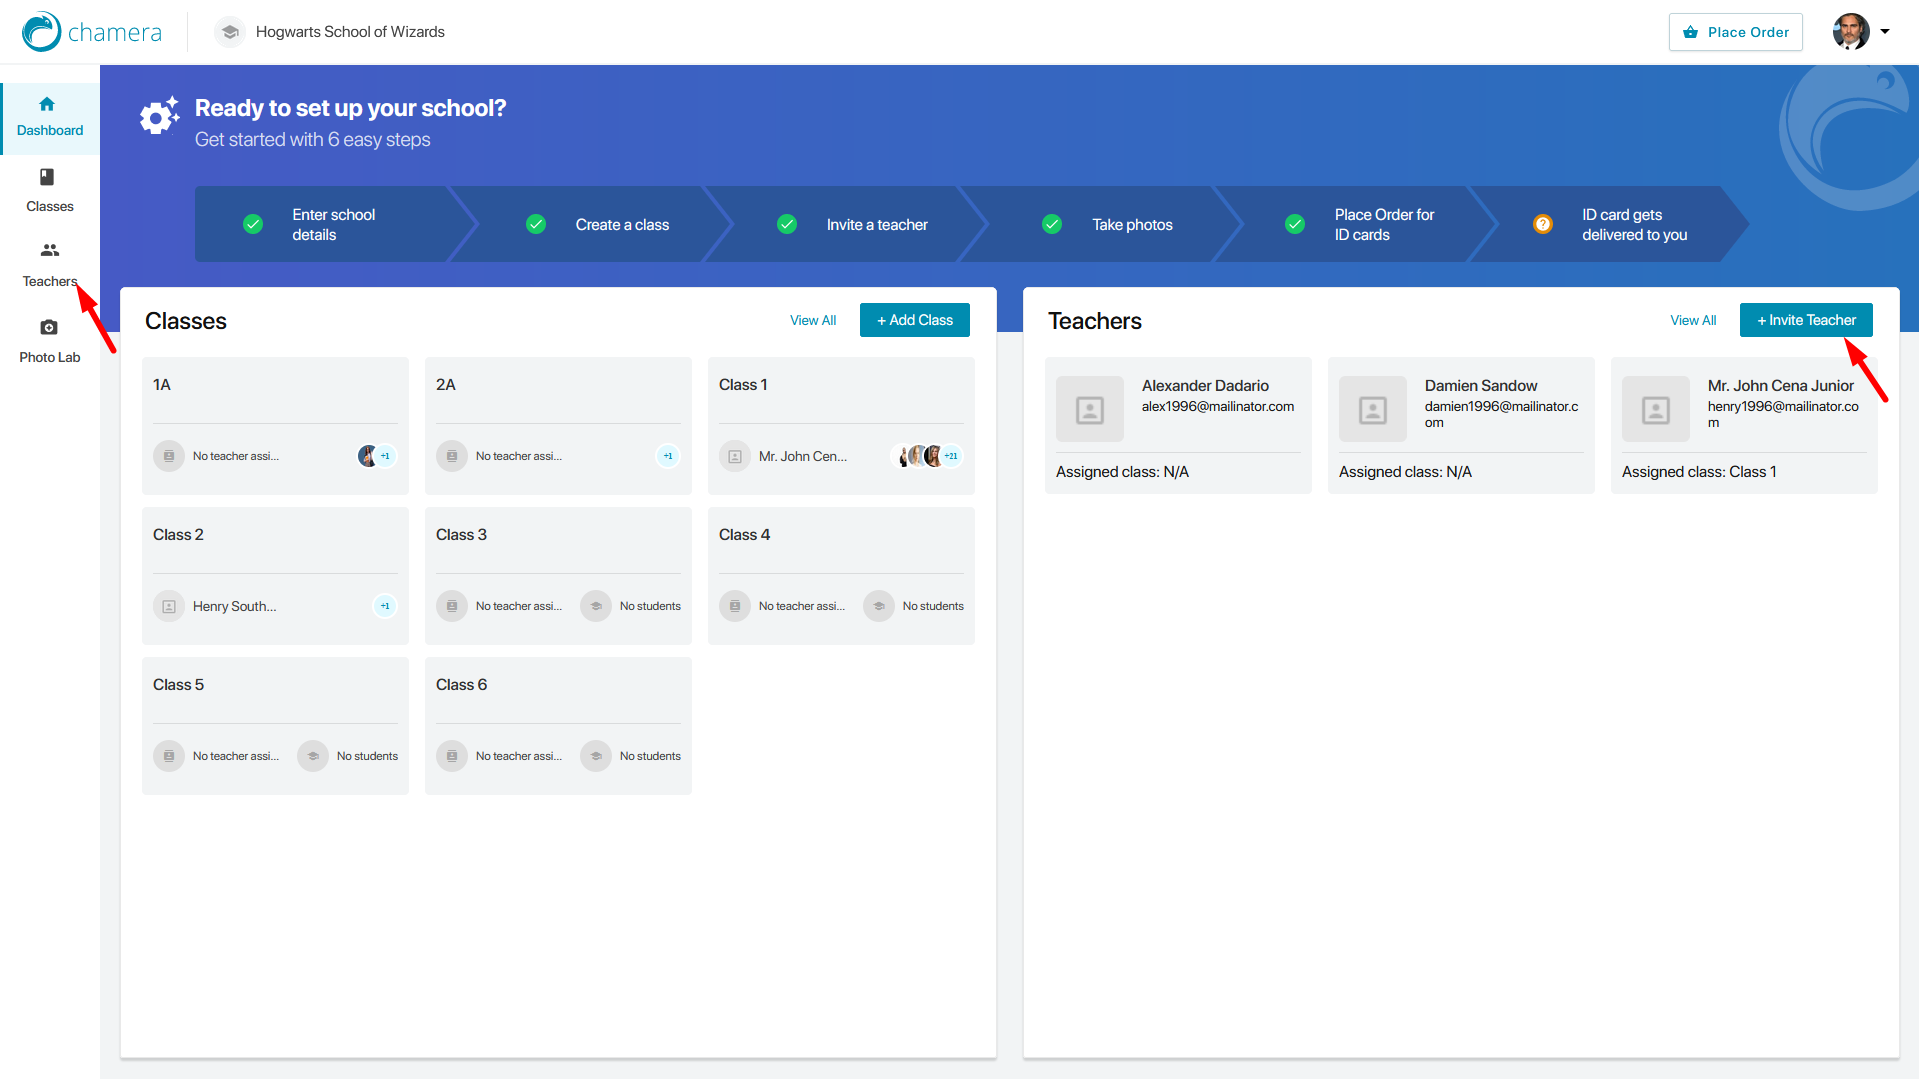Viewport: 1919px width, 1079px height.
Task: Expand the profile dropdown arrow
Action: pyautogui.click(x=1885, y=32)
